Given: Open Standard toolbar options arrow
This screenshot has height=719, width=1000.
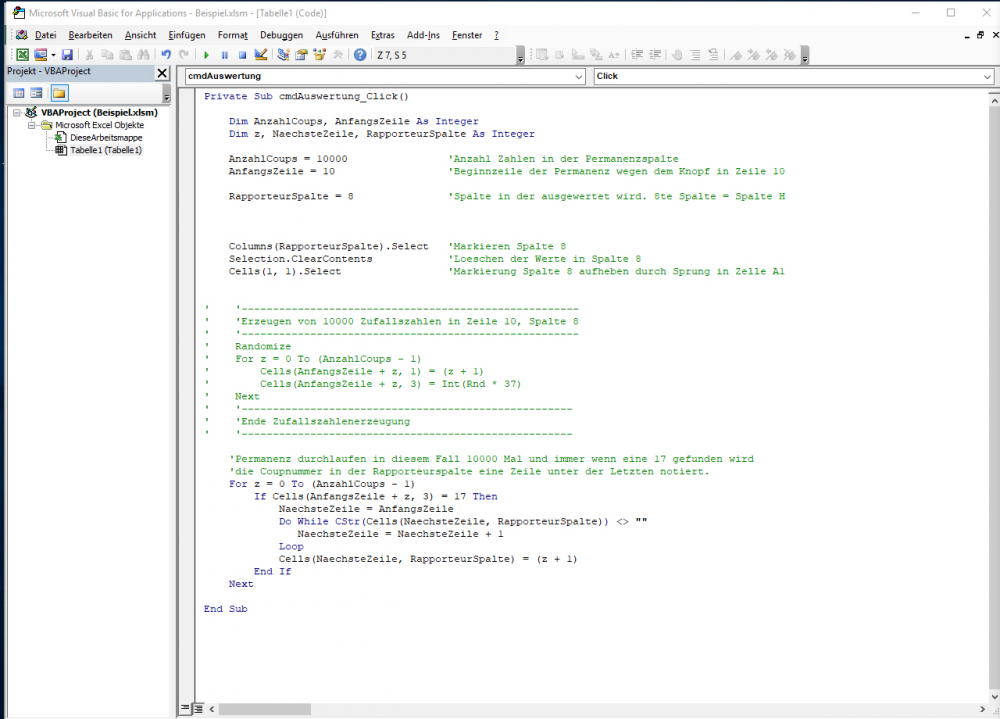Looking at the screenshot, I should tap(520, 56).
